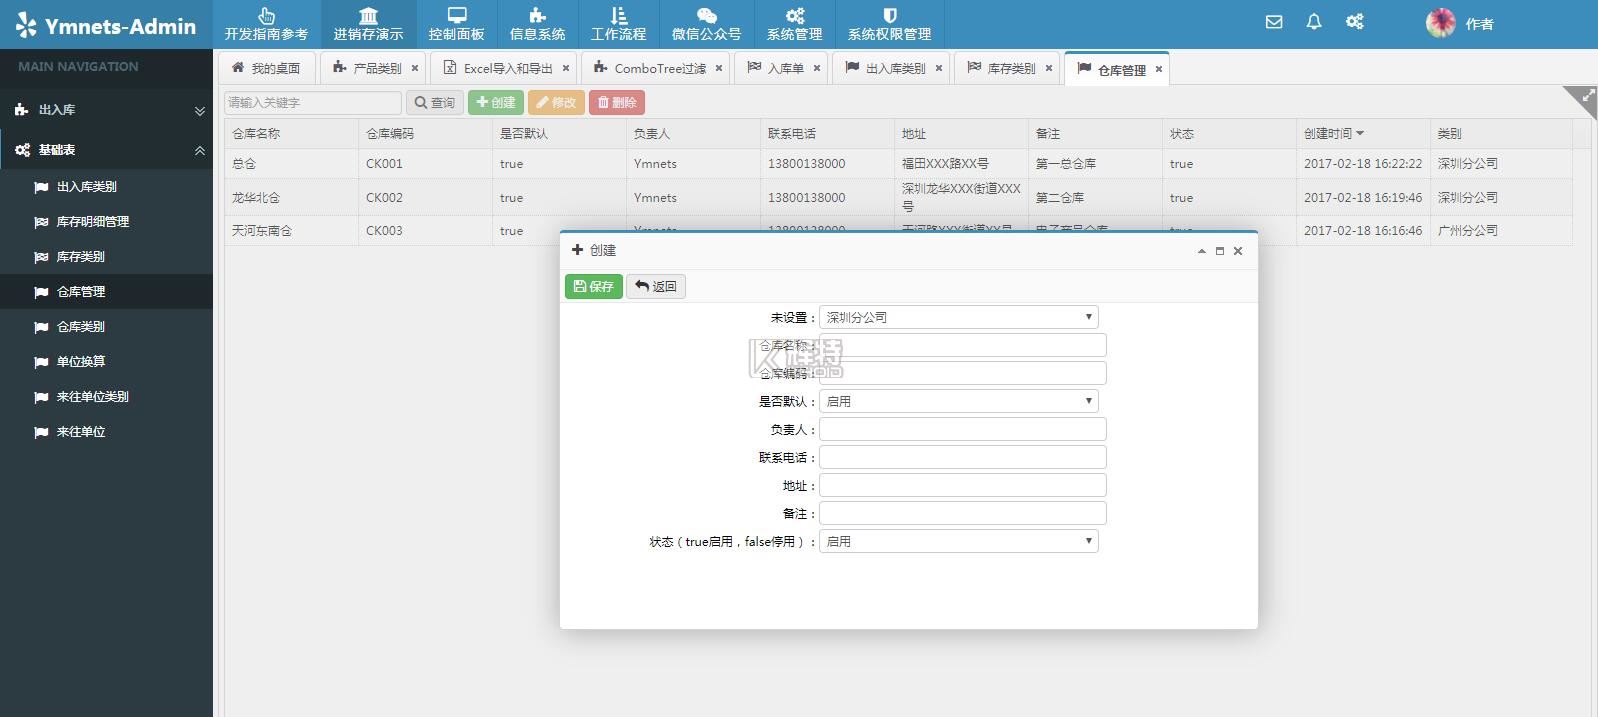Image resolution: width=1598 pixels, height=717 pixels.
Task: Open 仓库管理 in sidebar
Action: pyautogui.click(x=106, y=292)
